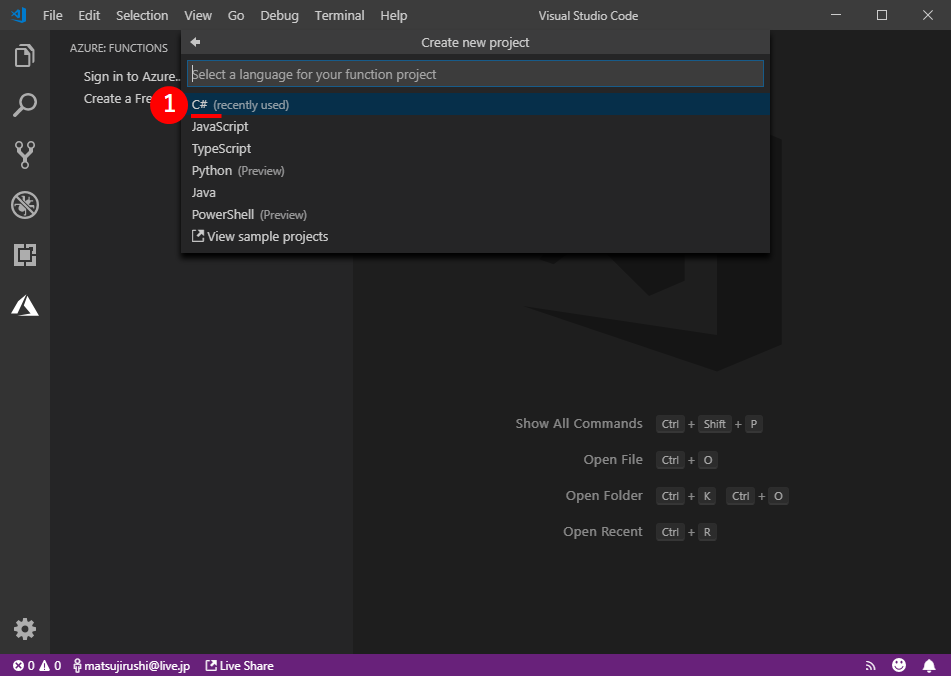
Task: Start Live Share from status bar
Action: [x=240, y=666]
